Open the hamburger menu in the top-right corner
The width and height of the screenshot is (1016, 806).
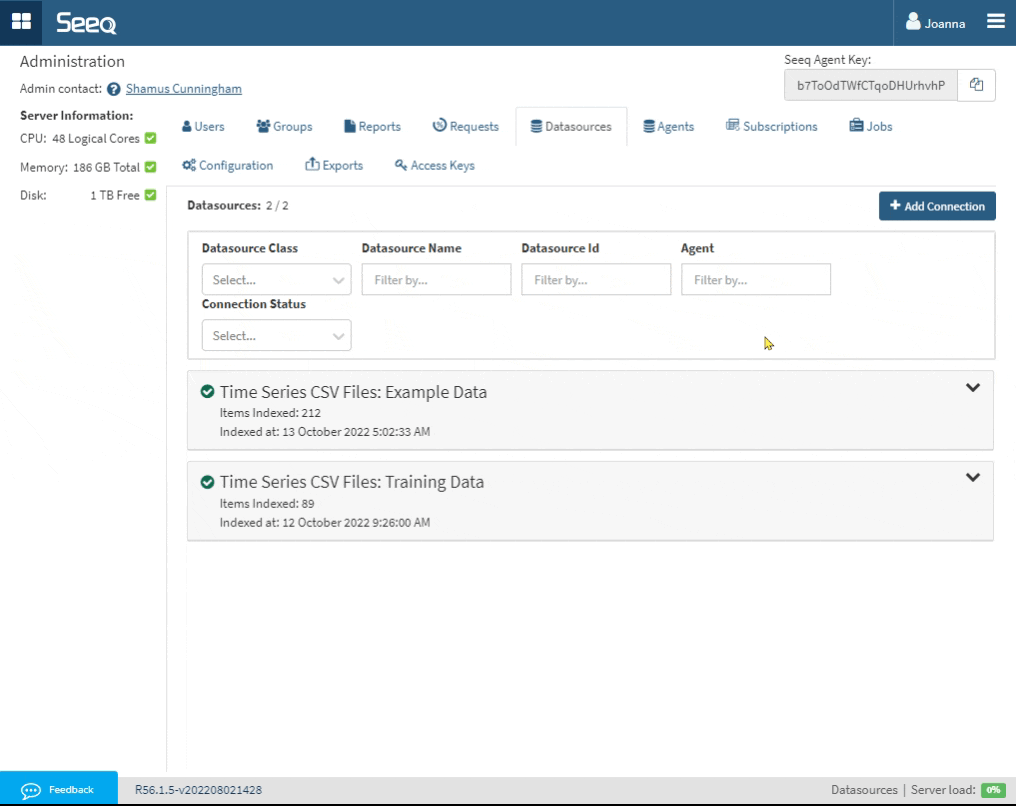pyautogui.click(x=996, y=21)
